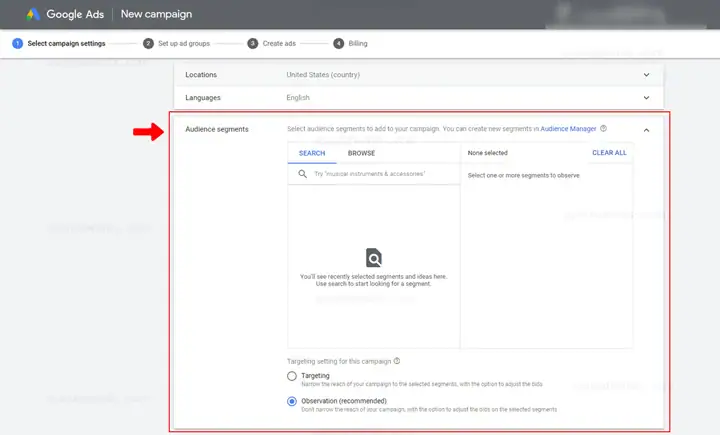
Task: Go to Set up ad groups step
Action: click(x=184, y=44)
